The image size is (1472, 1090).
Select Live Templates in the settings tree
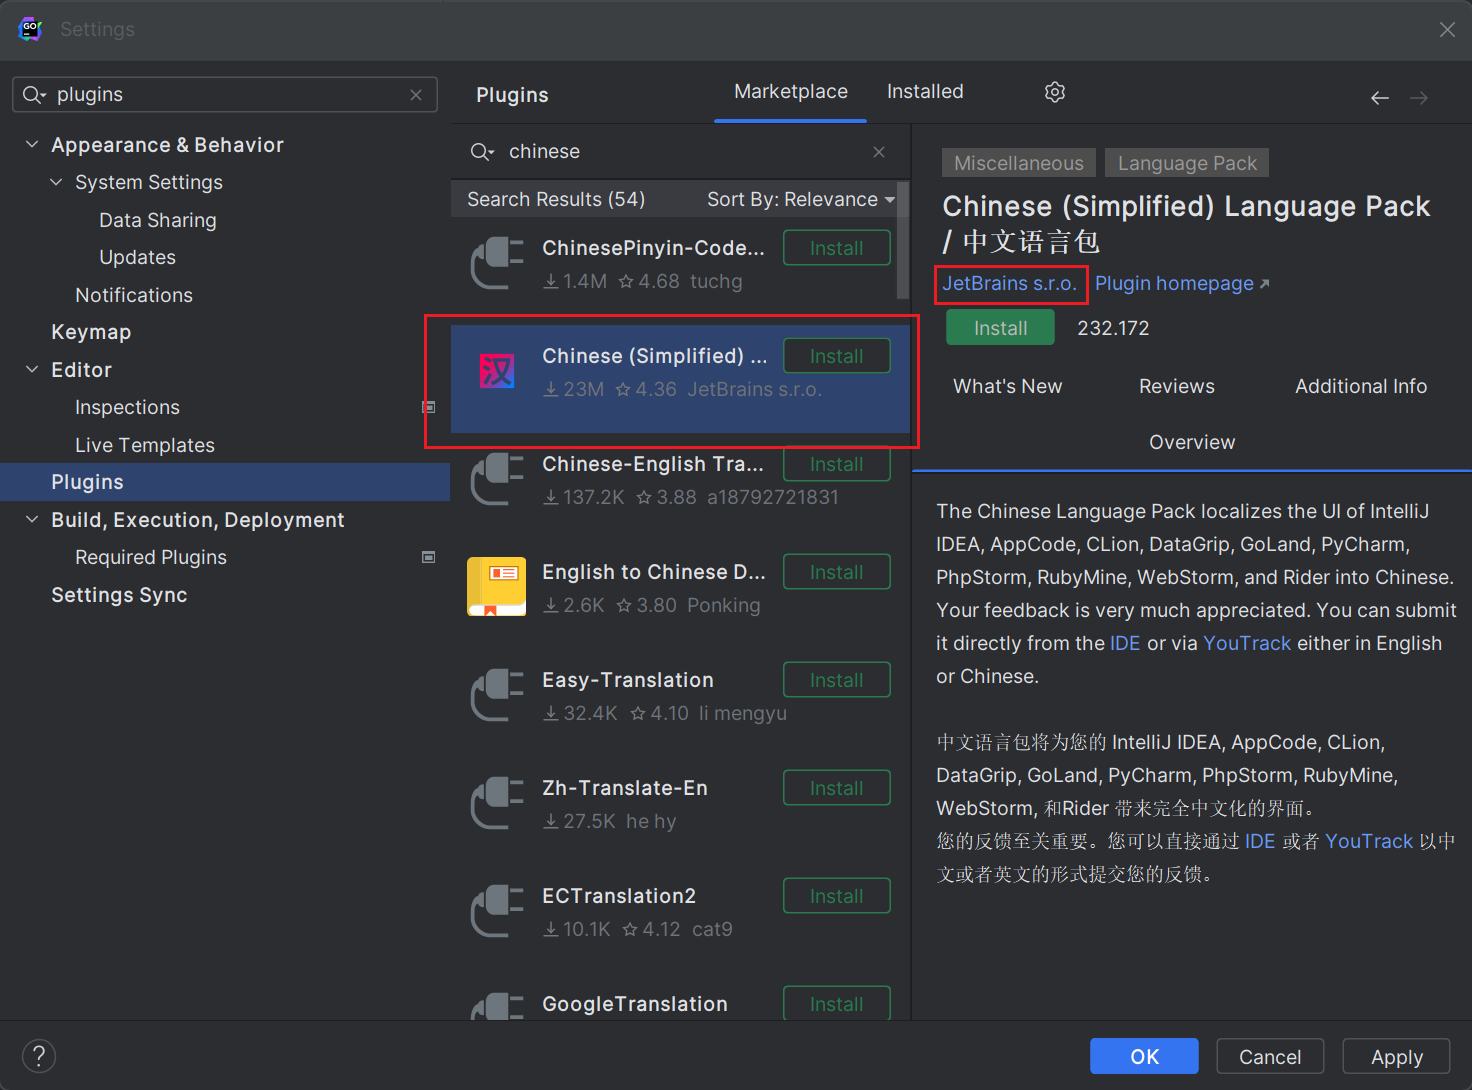145,445
